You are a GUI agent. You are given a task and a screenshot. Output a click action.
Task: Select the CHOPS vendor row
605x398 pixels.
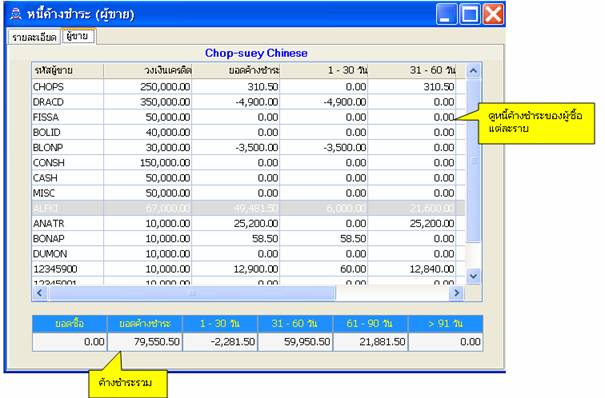(x=248, y=87)
